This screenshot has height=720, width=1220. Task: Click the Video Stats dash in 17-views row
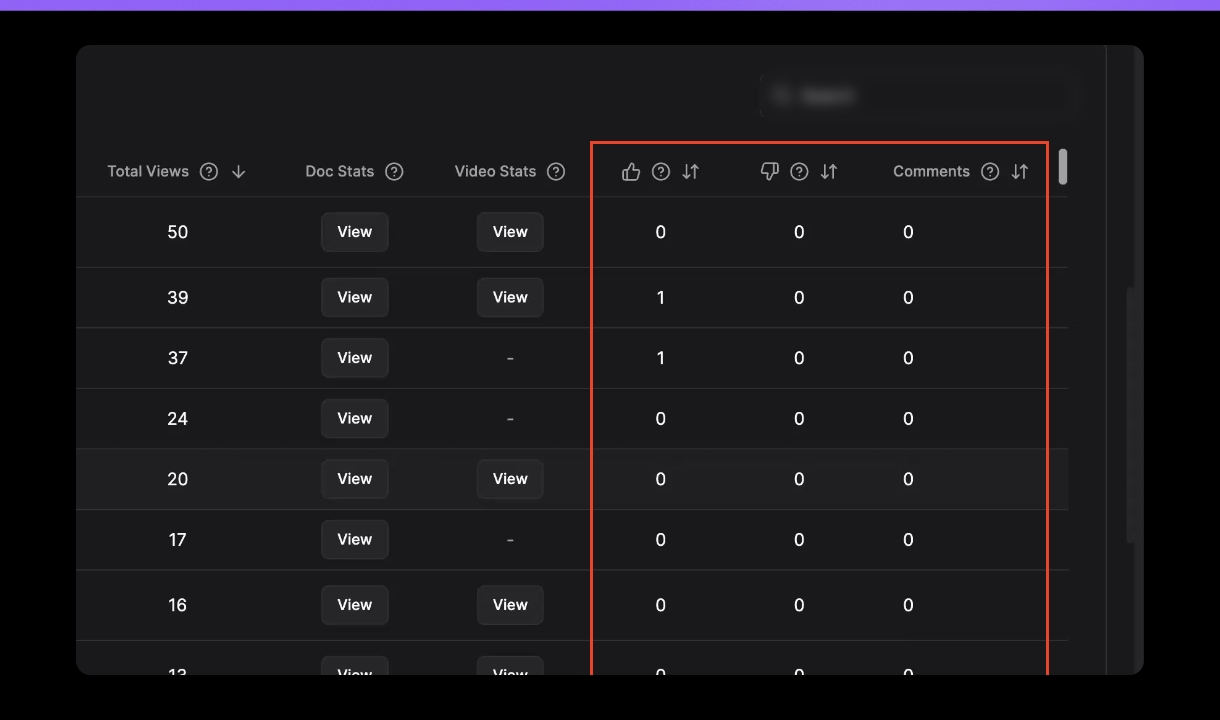tap(510, 540)
